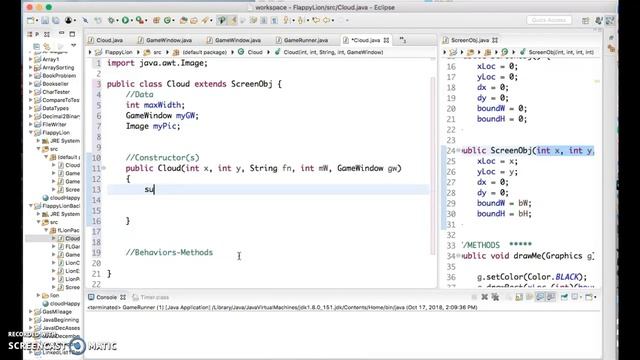Go to Previous Annotation icon
640x360 pixels.
[301, 20]
